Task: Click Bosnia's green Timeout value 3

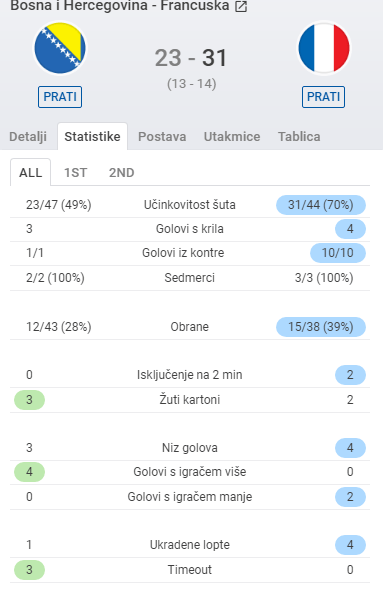Action: pos(29,570)
